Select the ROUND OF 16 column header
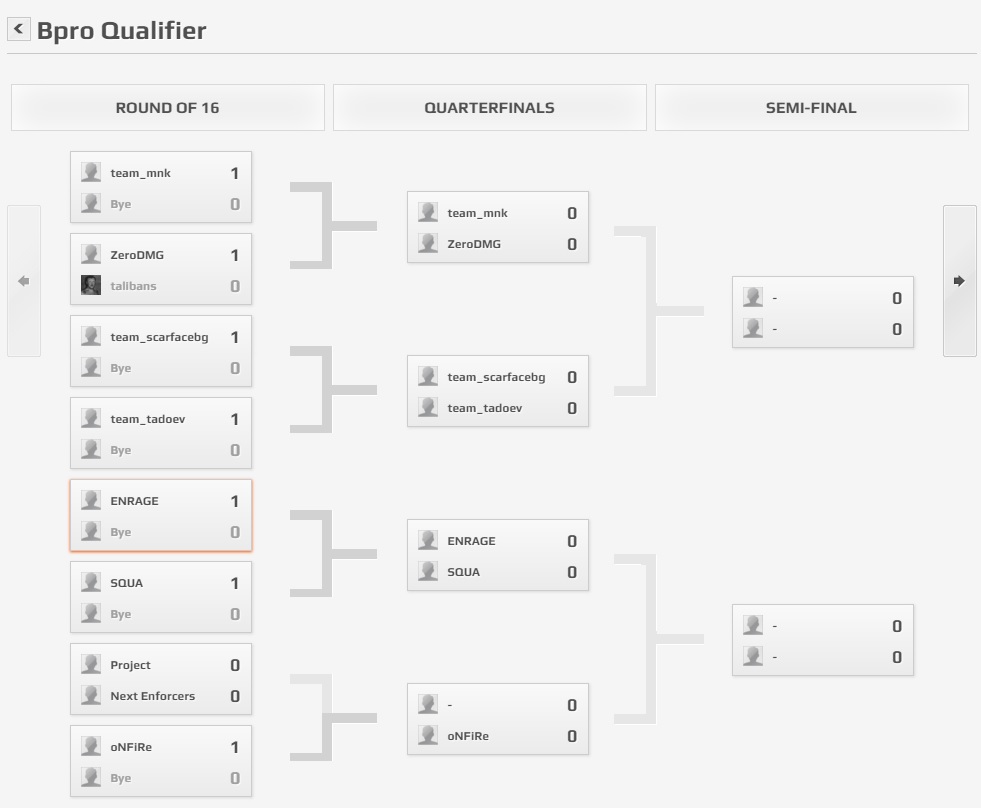Viewport: 981px width, 808px height. 168,108
